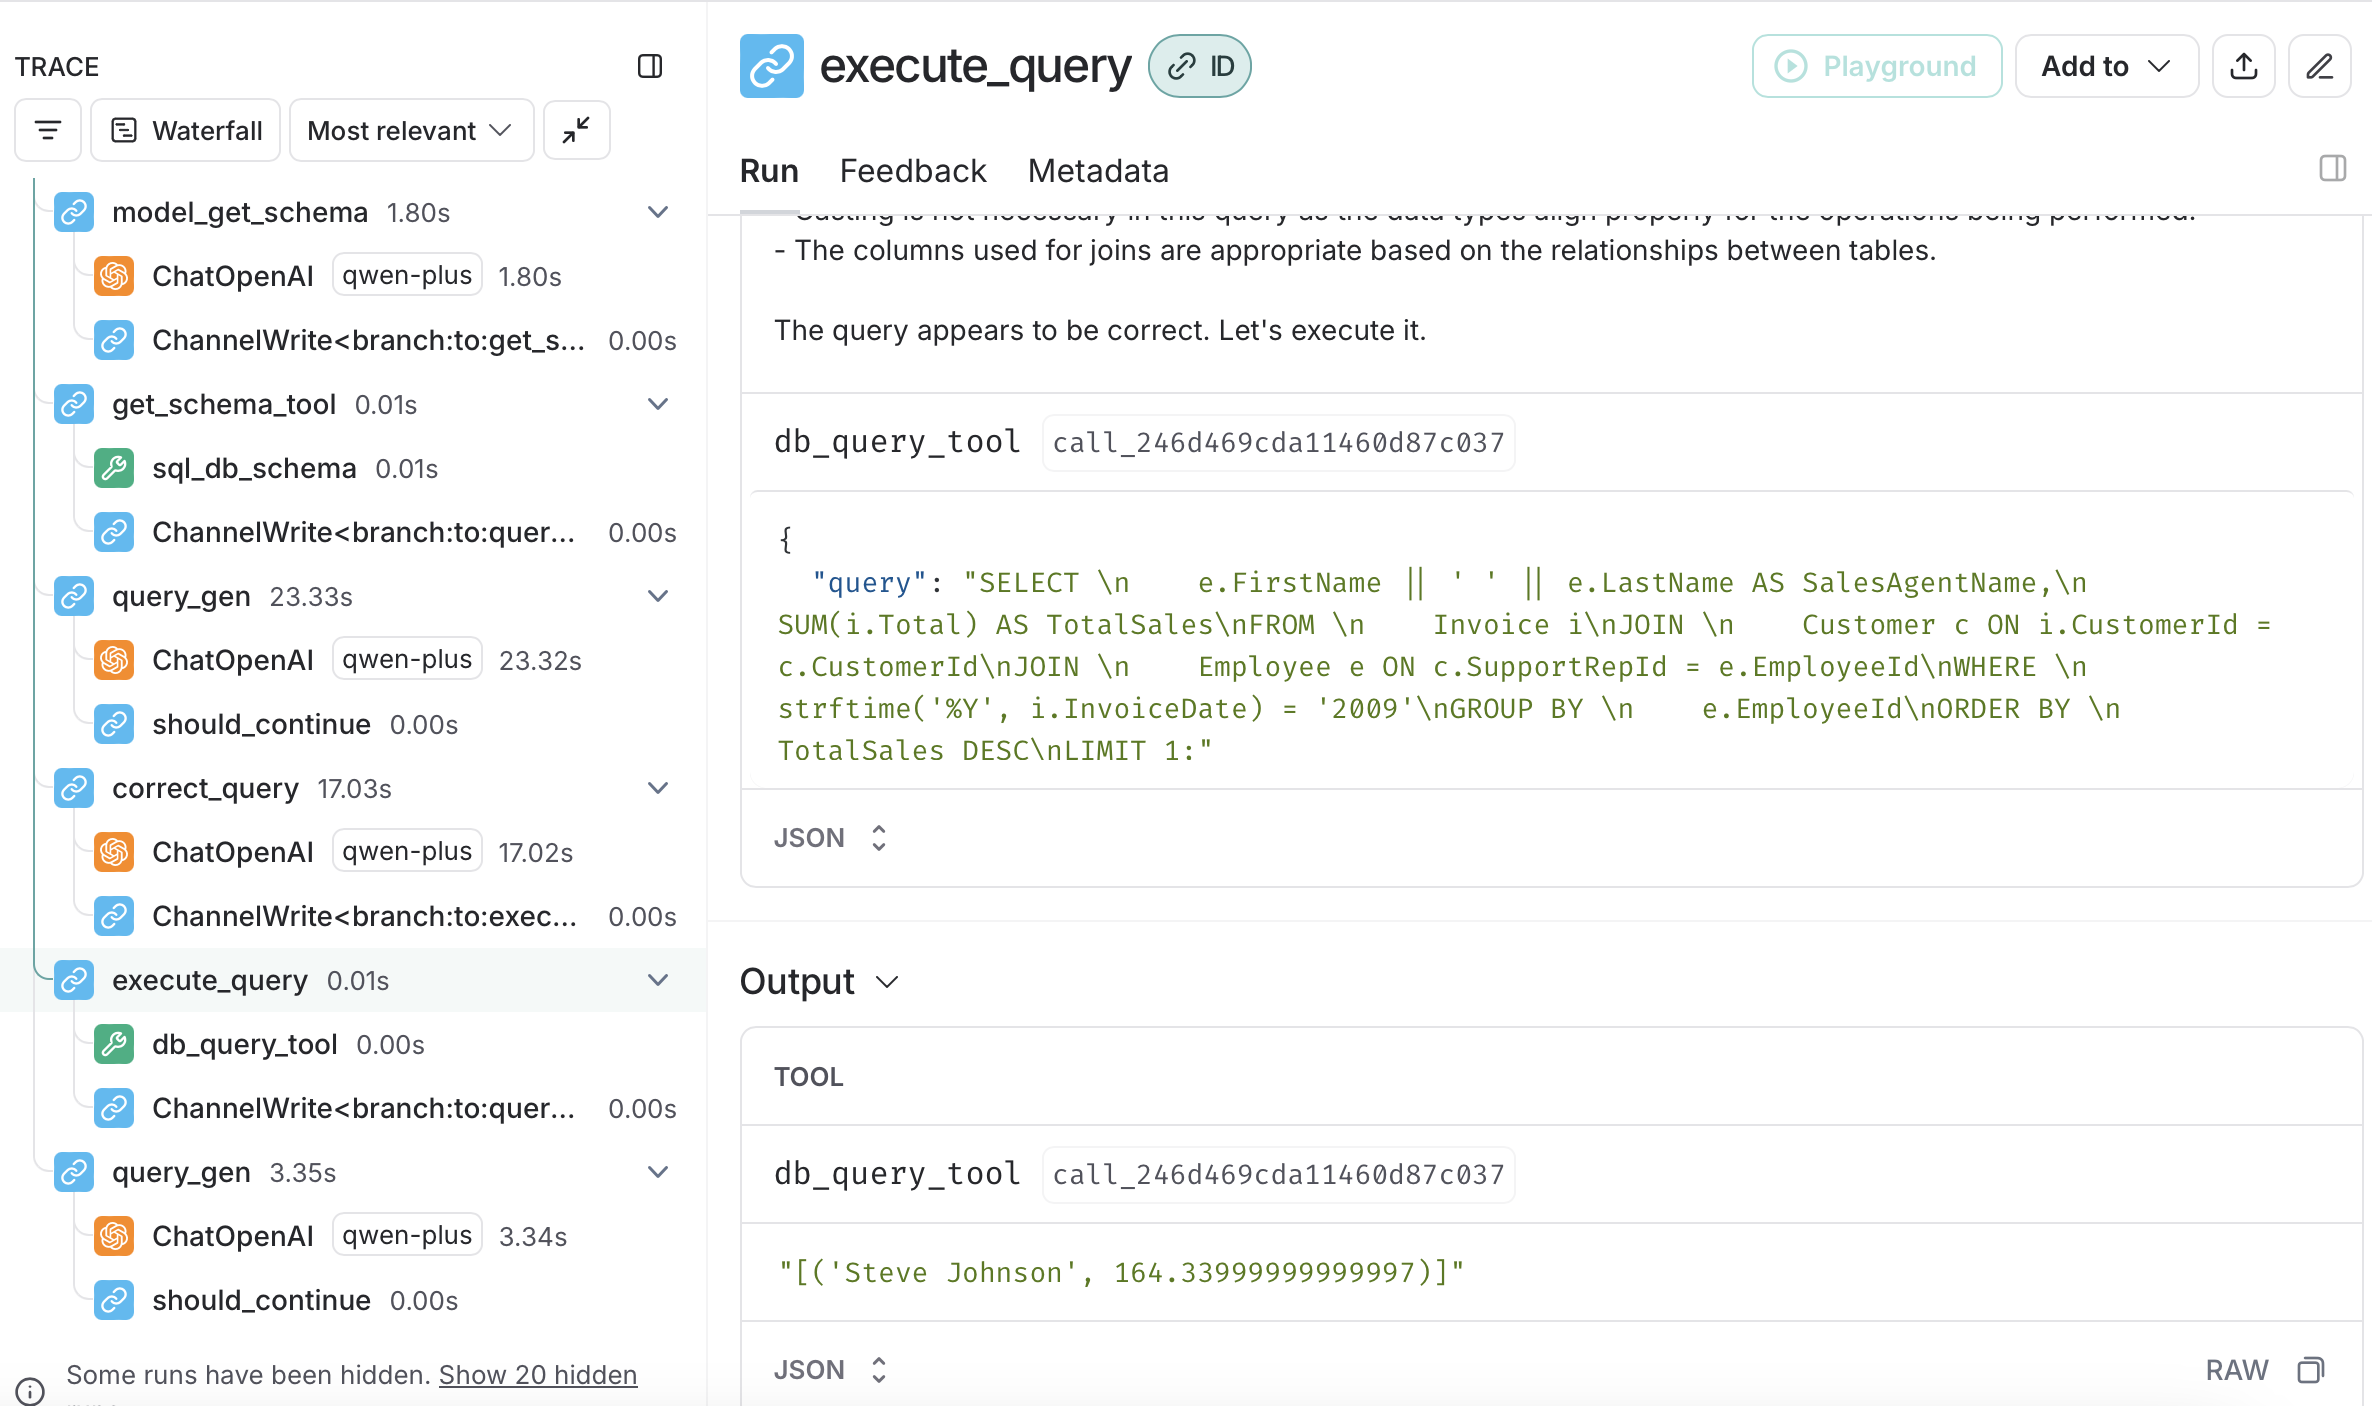Click the share/export upload icon
This screenshot has height=1406, width=2372.
coord(2243,66)
